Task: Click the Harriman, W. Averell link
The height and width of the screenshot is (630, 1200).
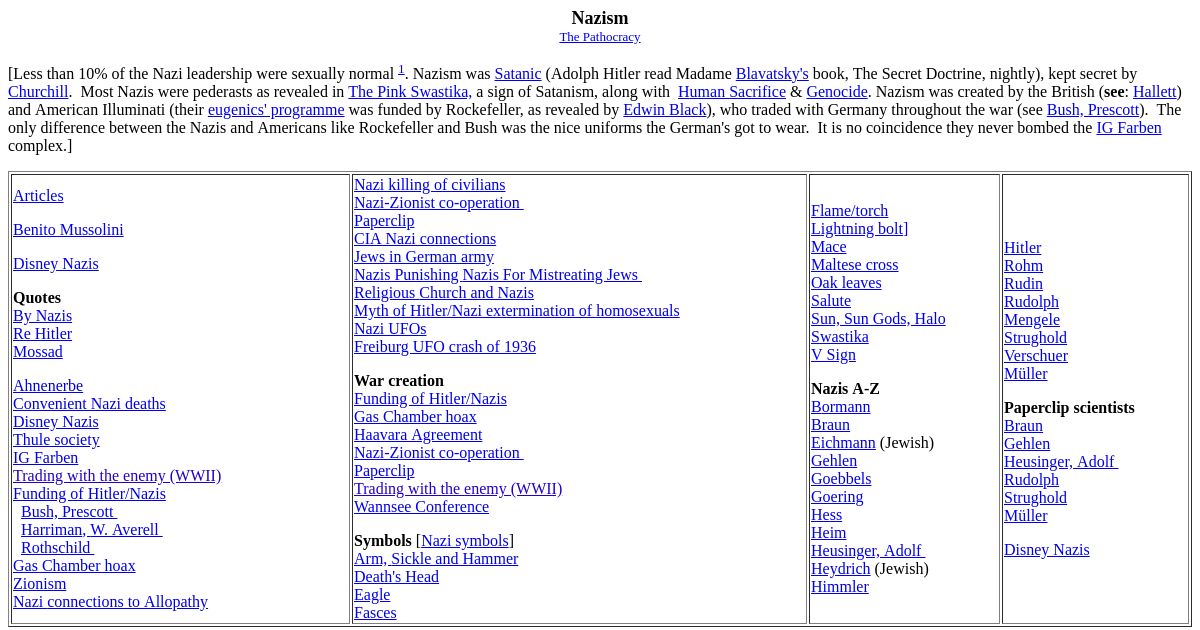Action: (91, 530)
